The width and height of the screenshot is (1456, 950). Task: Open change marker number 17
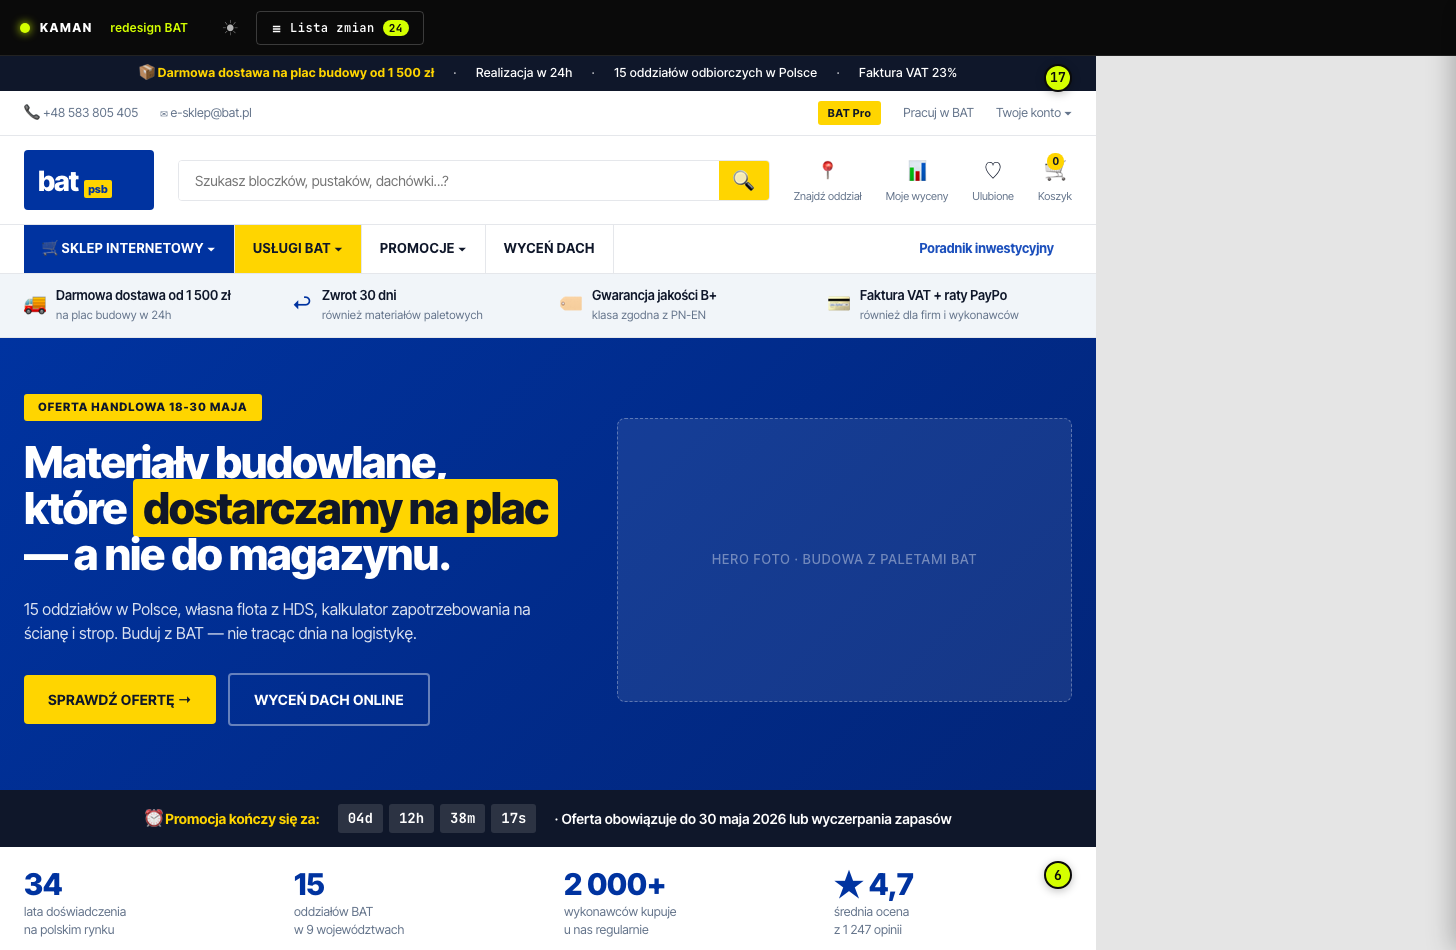pyautogui.click(x=1058, y=77)
